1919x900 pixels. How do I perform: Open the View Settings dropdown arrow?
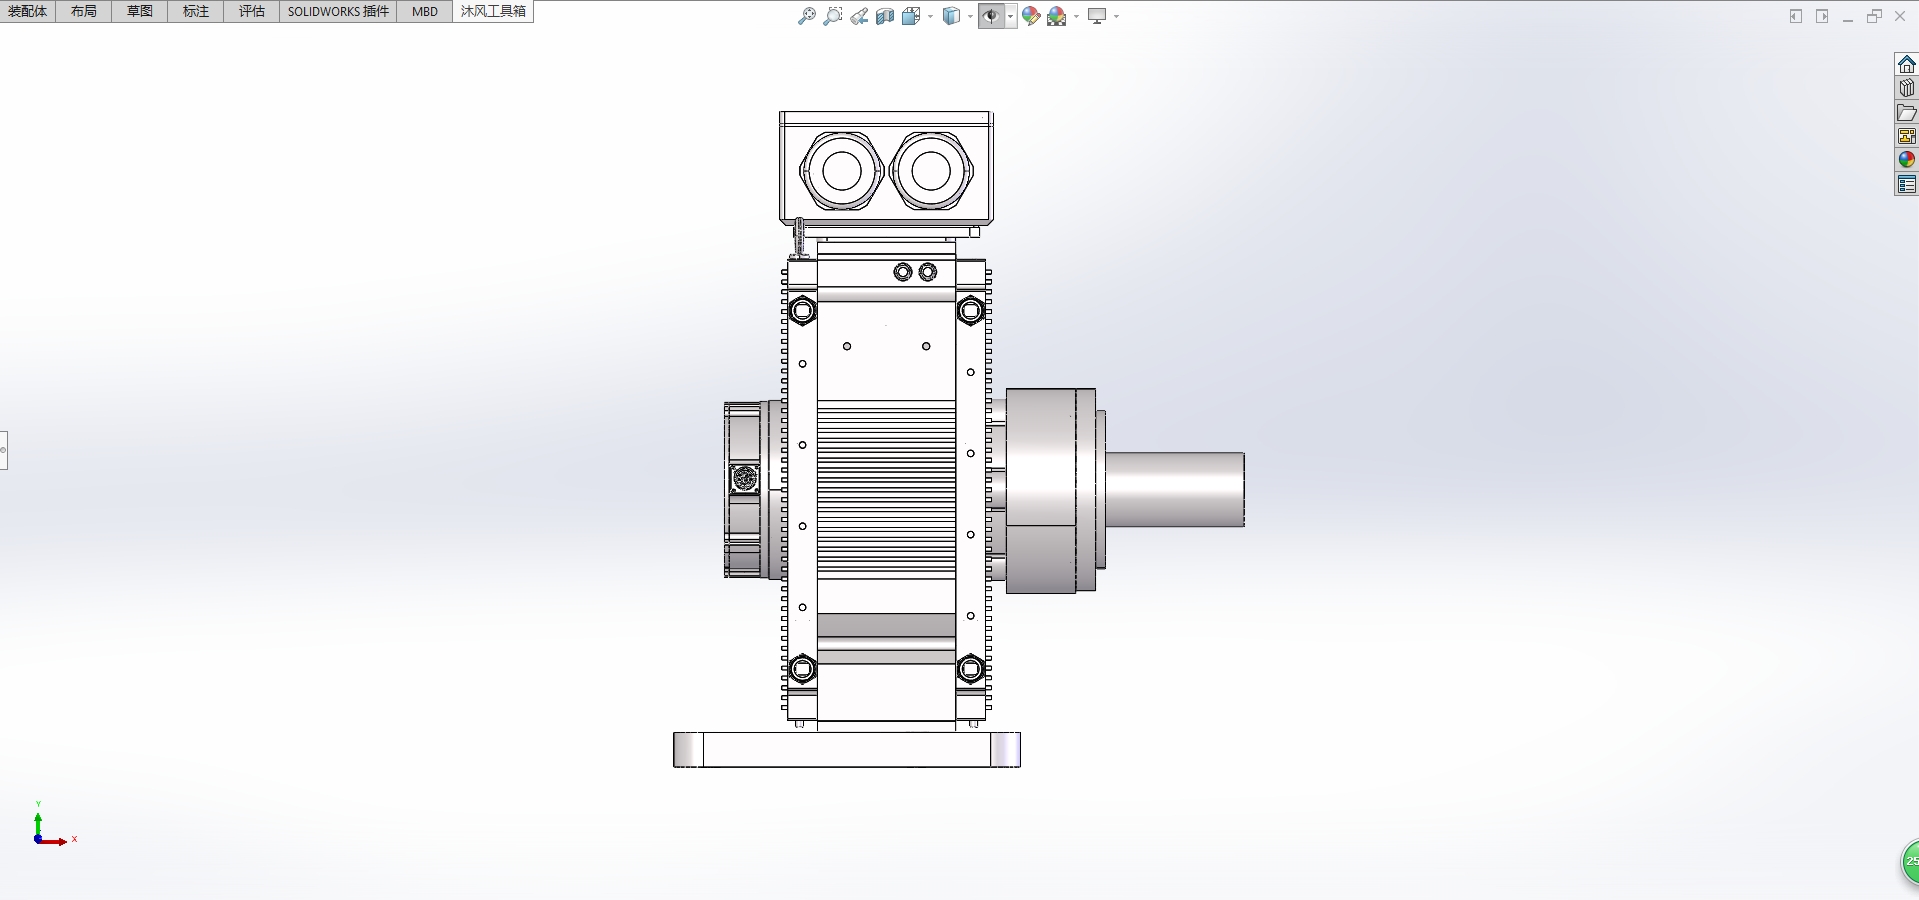coord(1116,16)
